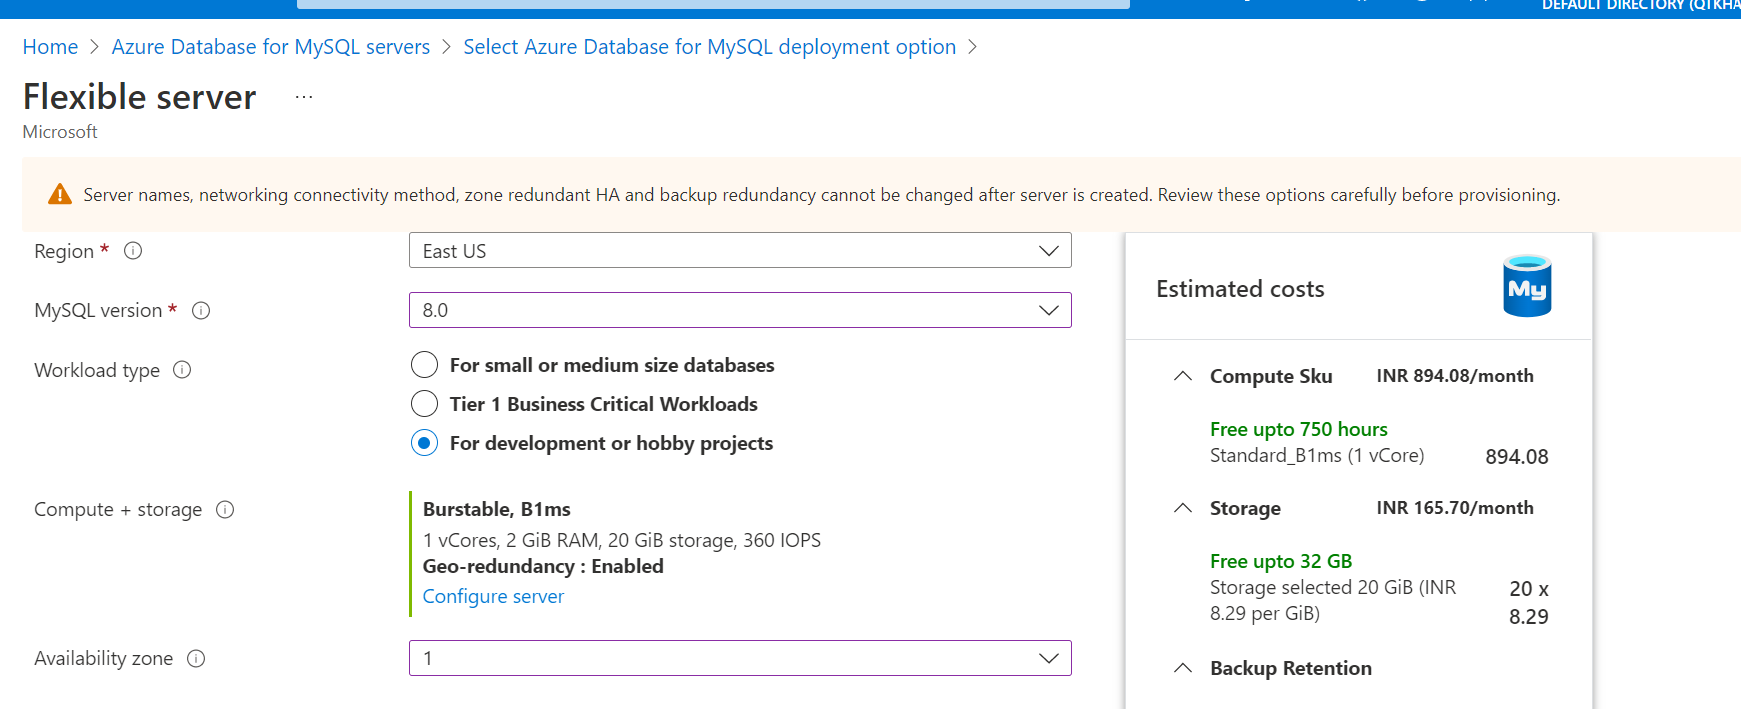Click the Free upto 750 hours text
Image resolution: width=1741 pixels, height=709 pixels.
point(1299,429)
